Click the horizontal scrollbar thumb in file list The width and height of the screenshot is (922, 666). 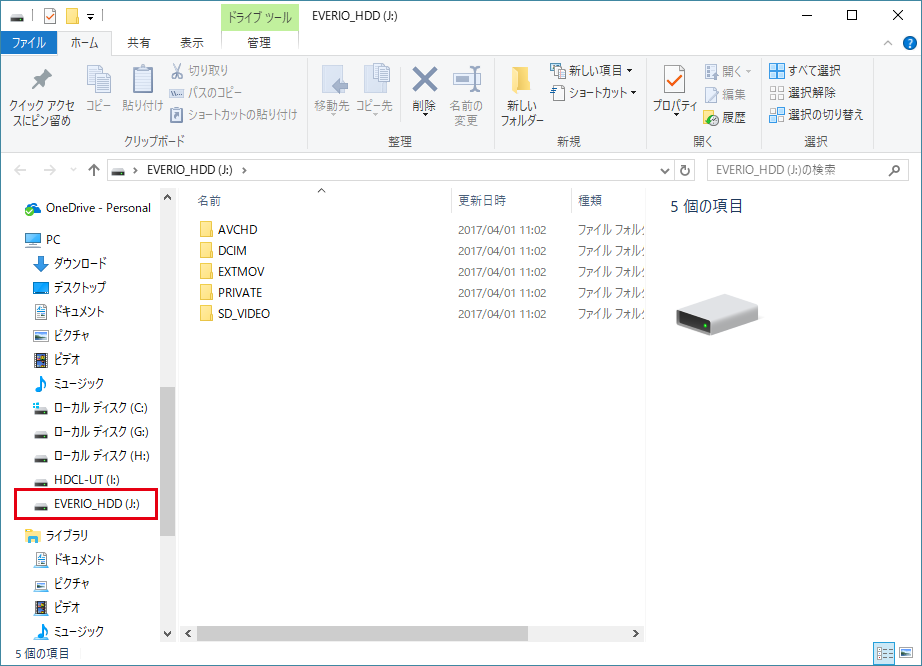coord(362,634)
